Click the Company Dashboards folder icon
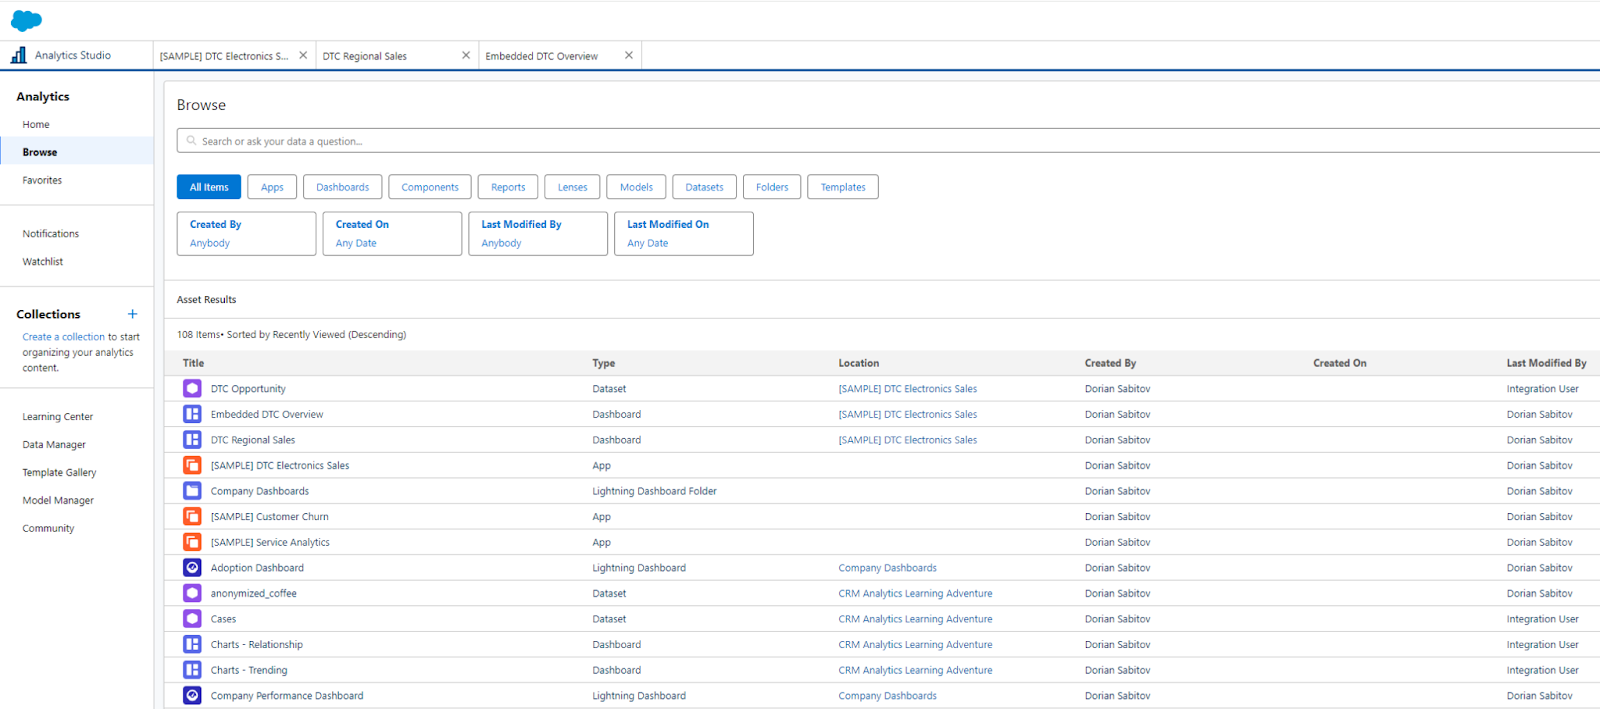The height and width of the screenshot is (709, 1600). pyautogui.click(x=192, y=491)
